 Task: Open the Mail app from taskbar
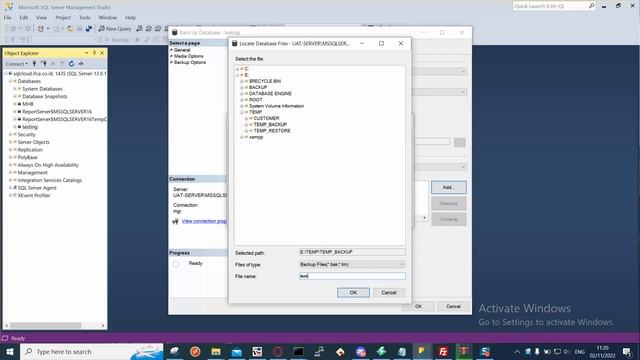tap(237, 351)
